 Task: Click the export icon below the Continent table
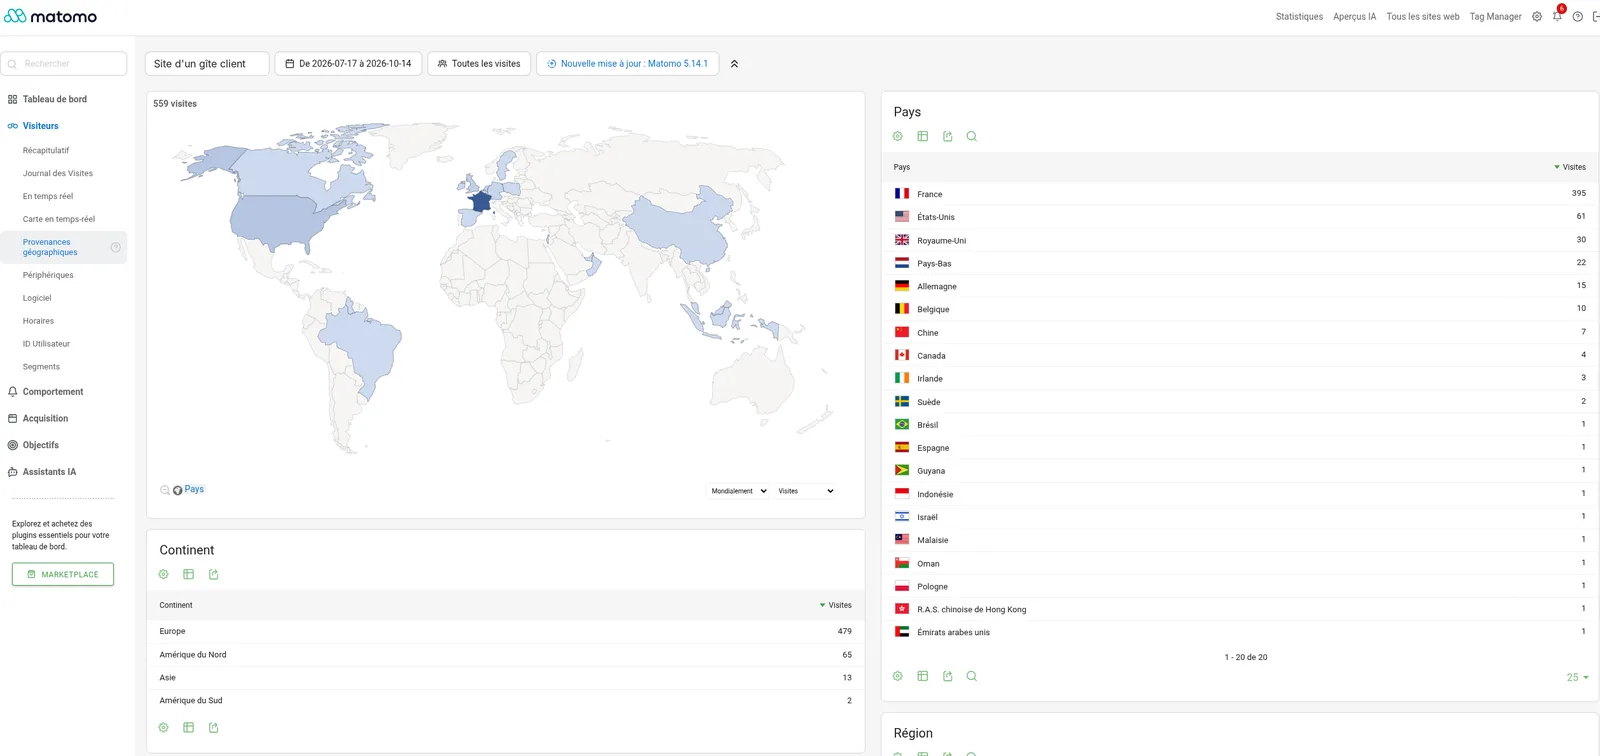[214, 727]
